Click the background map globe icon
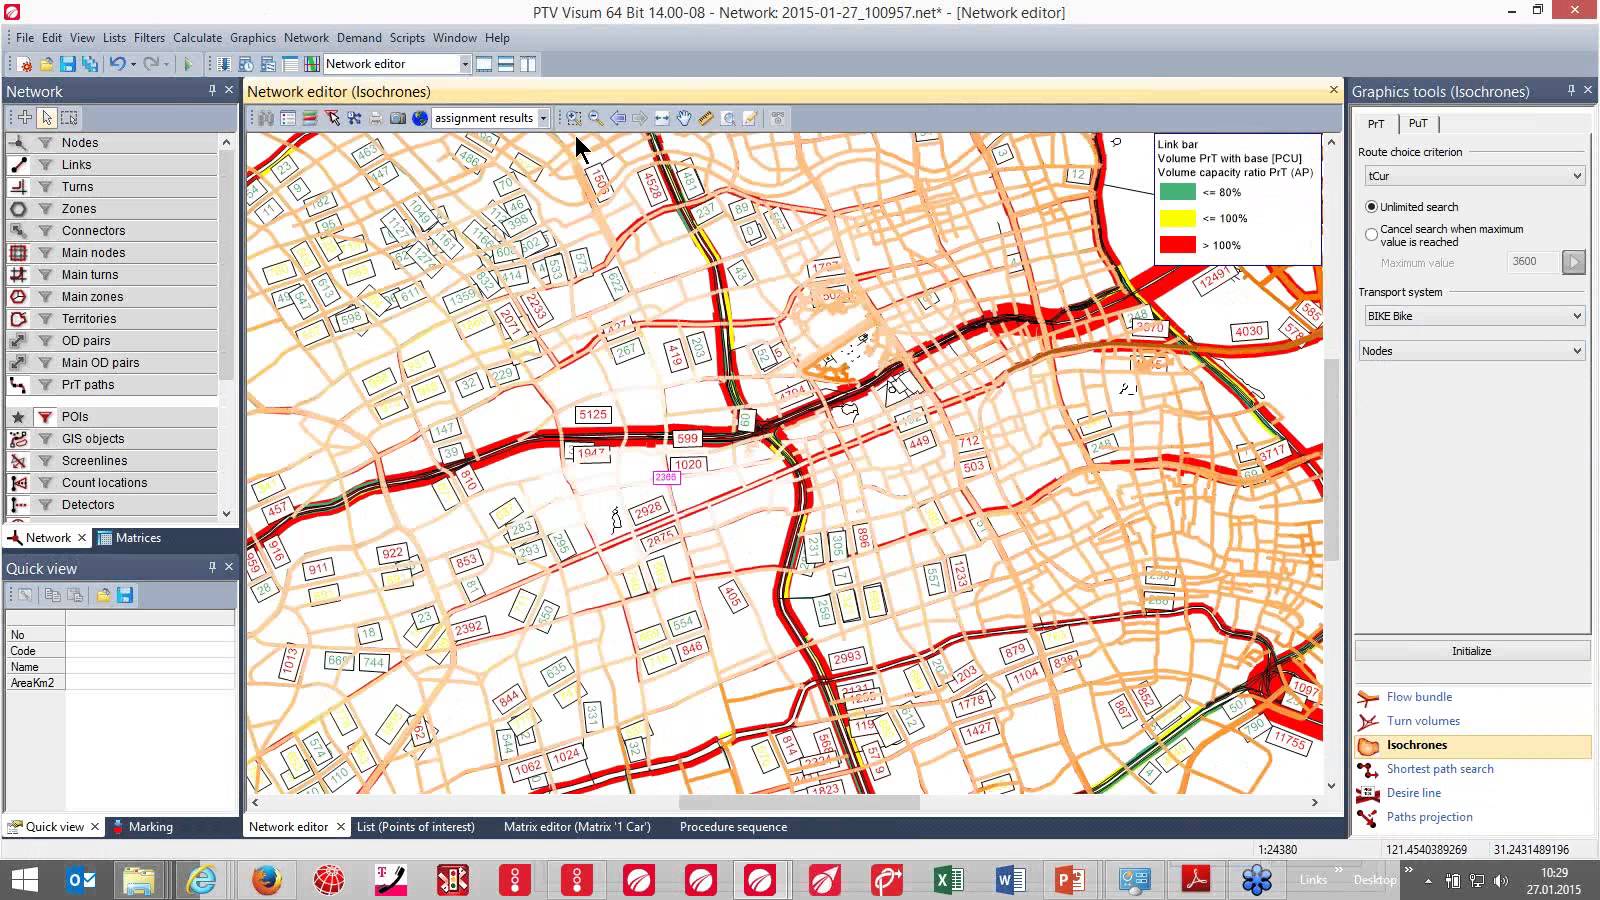Viewport: 1600px width, 900px height. tap(420, 118)
